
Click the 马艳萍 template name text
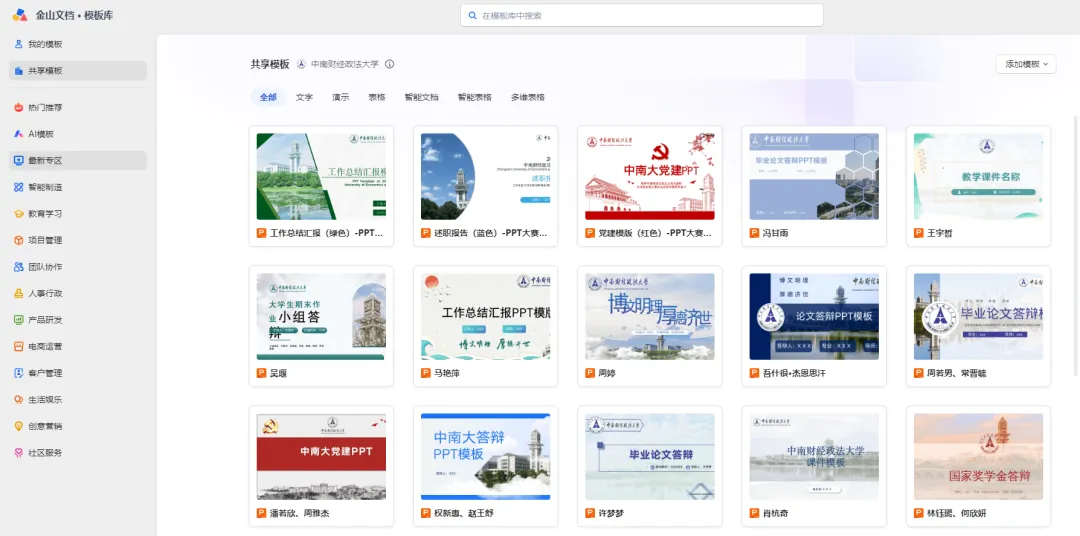point(448,373)
